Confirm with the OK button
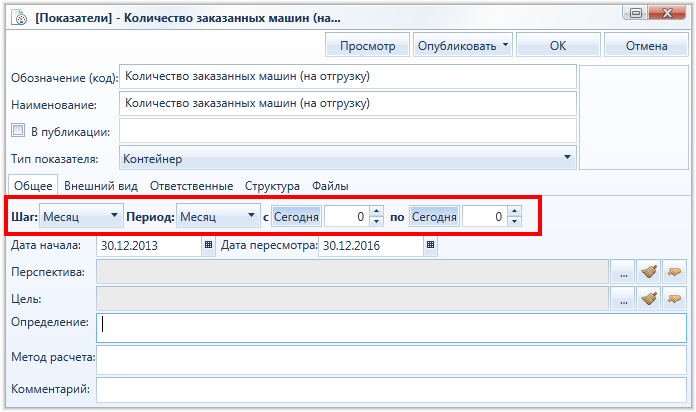 click(558, 45)
